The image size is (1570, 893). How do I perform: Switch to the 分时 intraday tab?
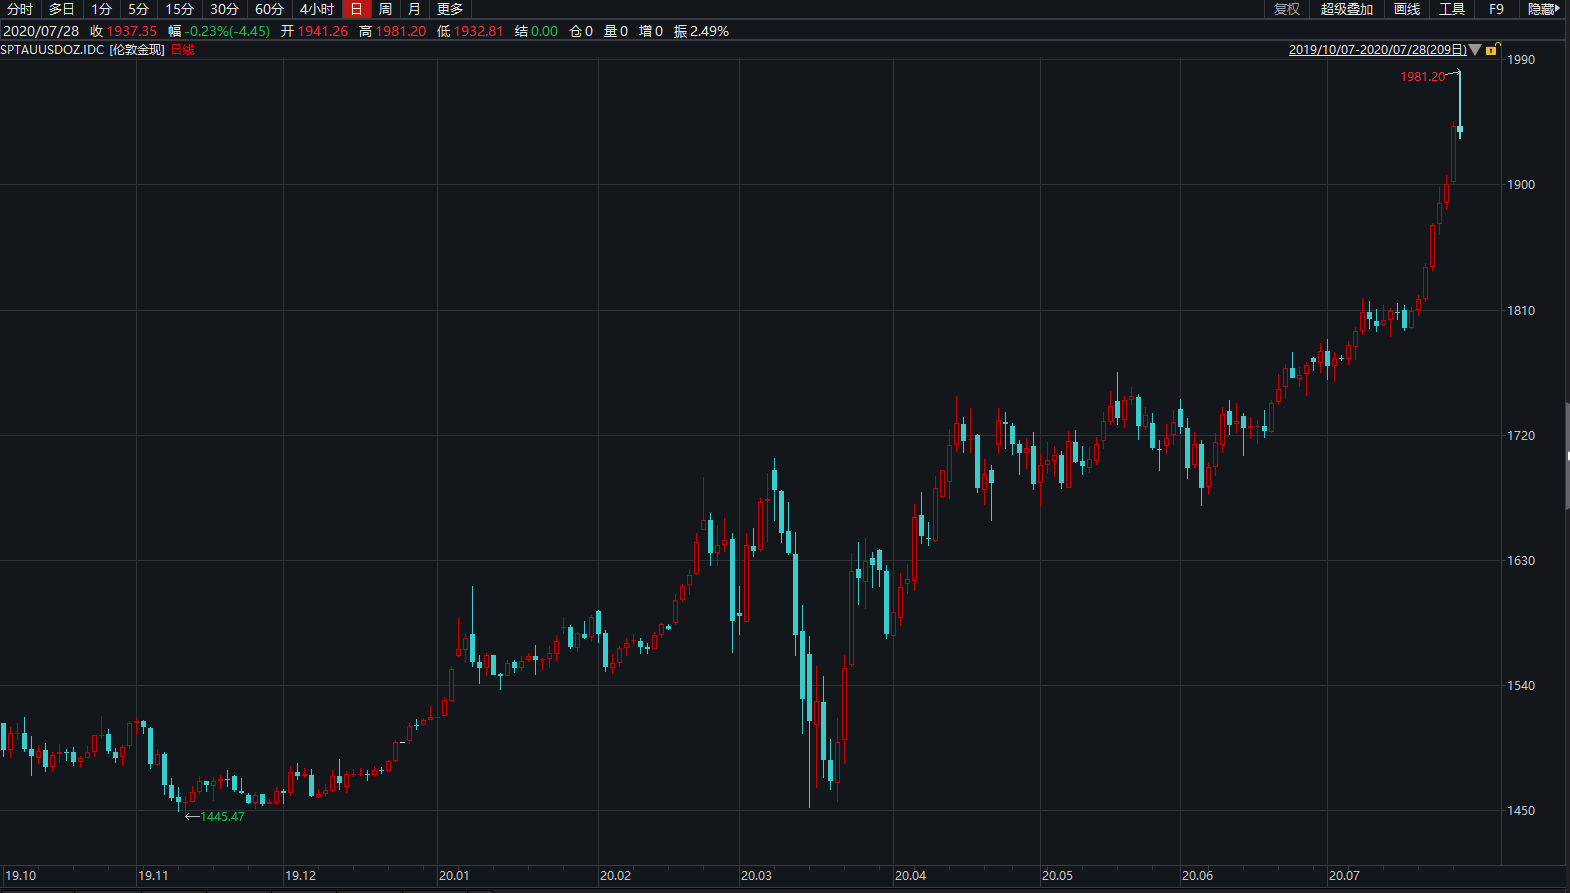[x=20, y=9]
